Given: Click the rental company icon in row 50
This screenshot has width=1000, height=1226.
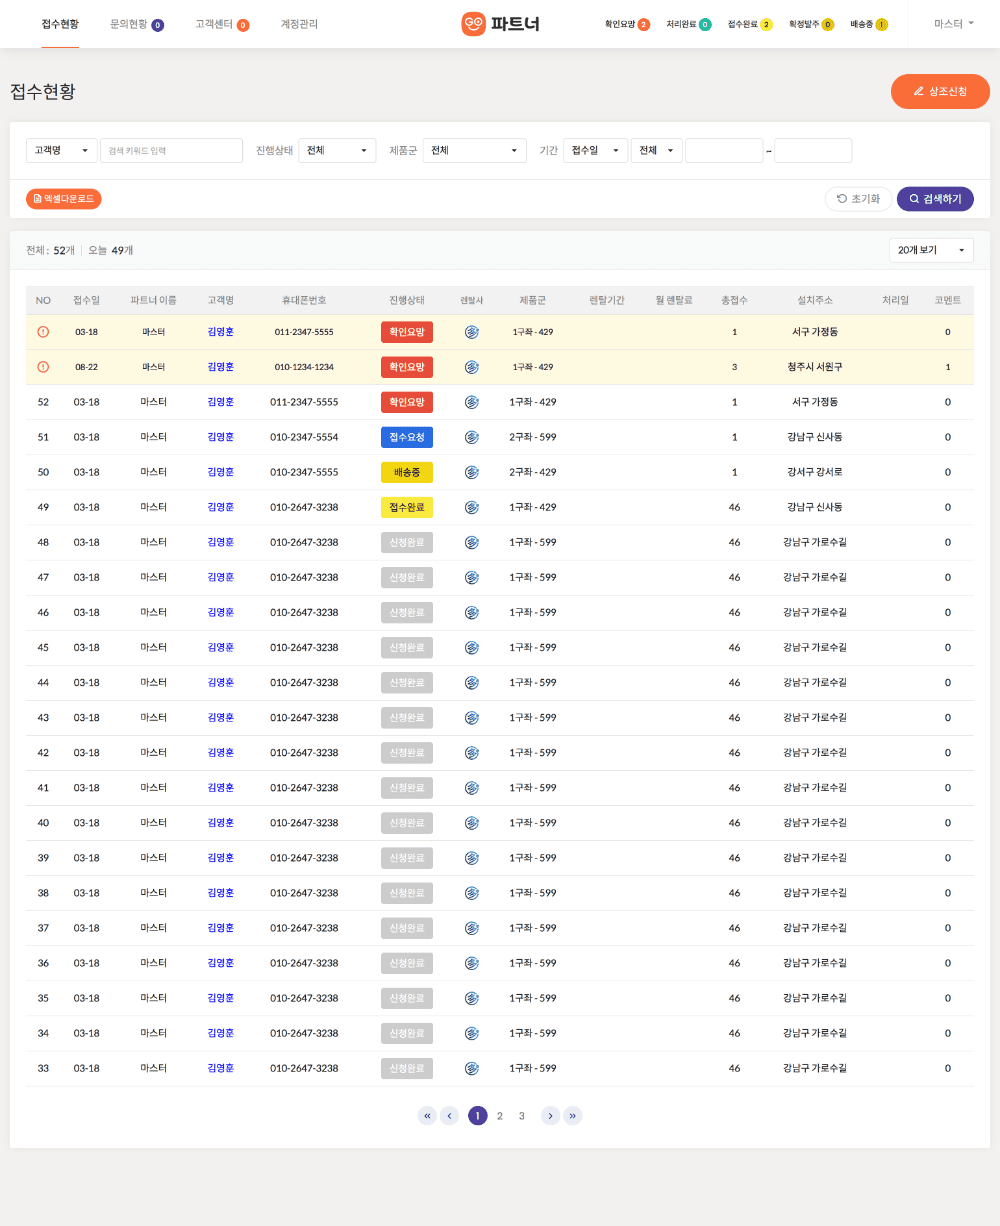Looking at the screenshot, I should 472,472.
